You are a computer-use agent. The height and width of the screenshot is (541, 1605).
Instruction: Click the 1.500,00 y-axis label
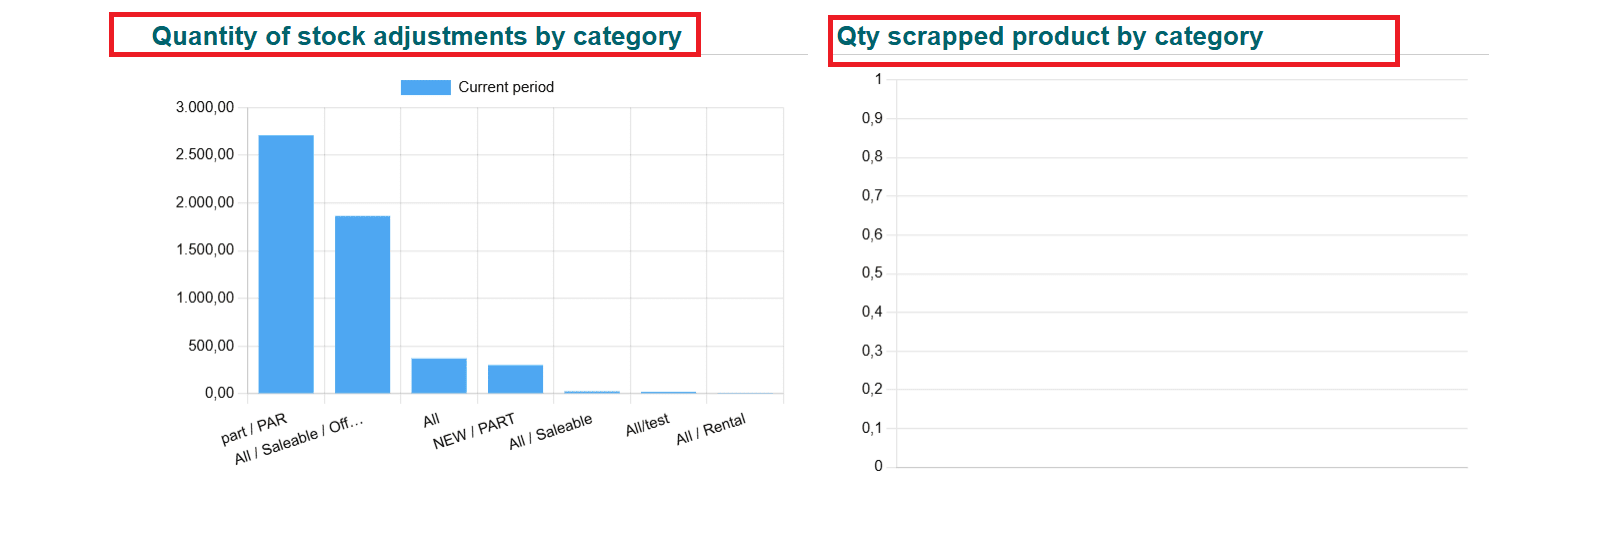click(205, 250)
